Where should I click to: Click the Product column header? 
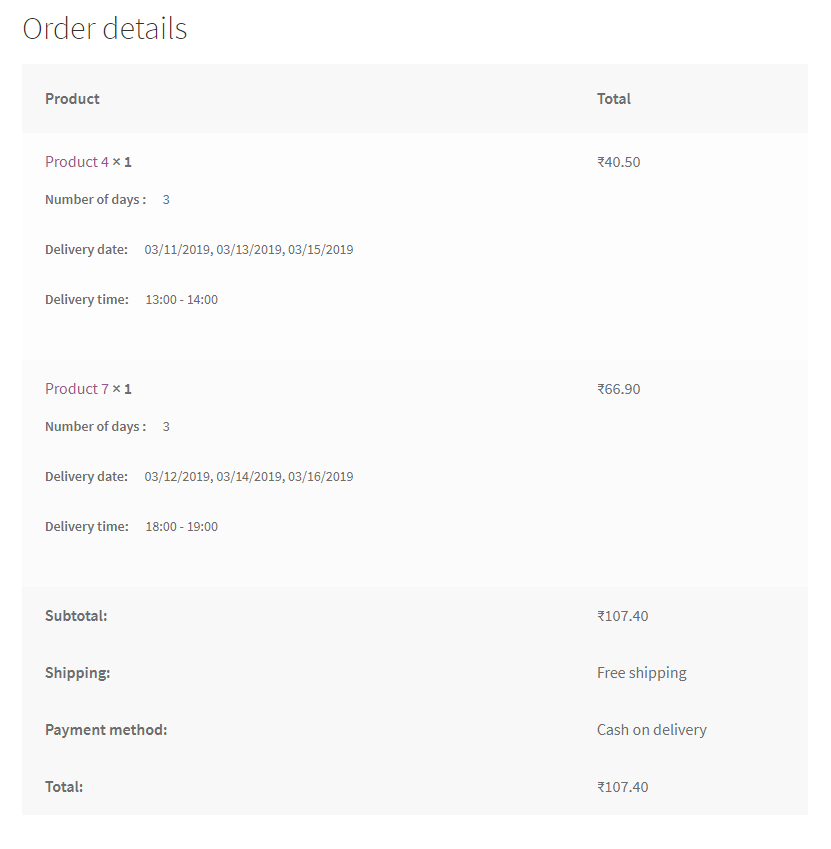(x=72, y=99)
